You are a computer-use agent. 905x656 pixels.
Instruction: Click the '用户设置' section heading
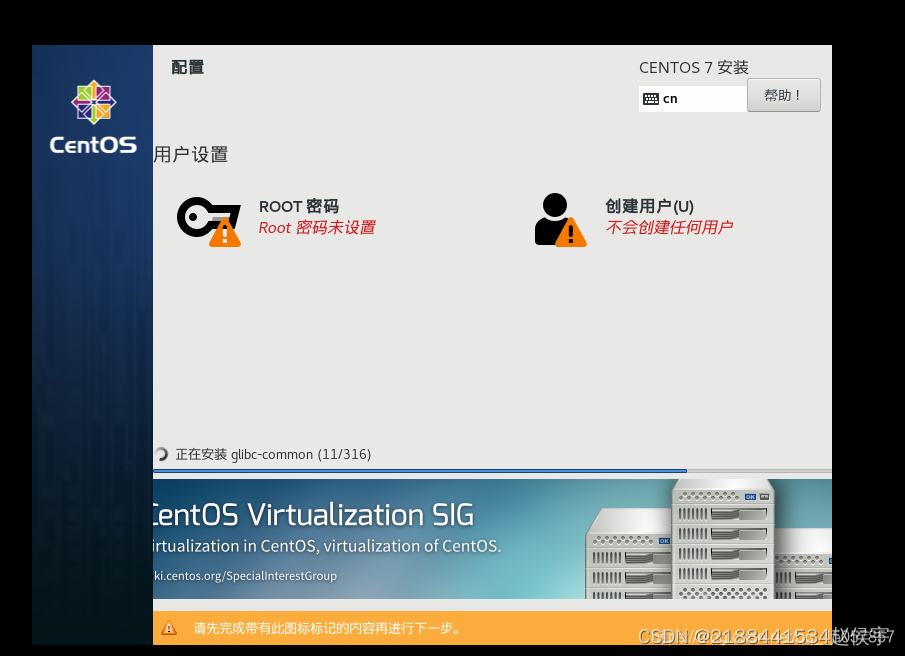point(191,155)
